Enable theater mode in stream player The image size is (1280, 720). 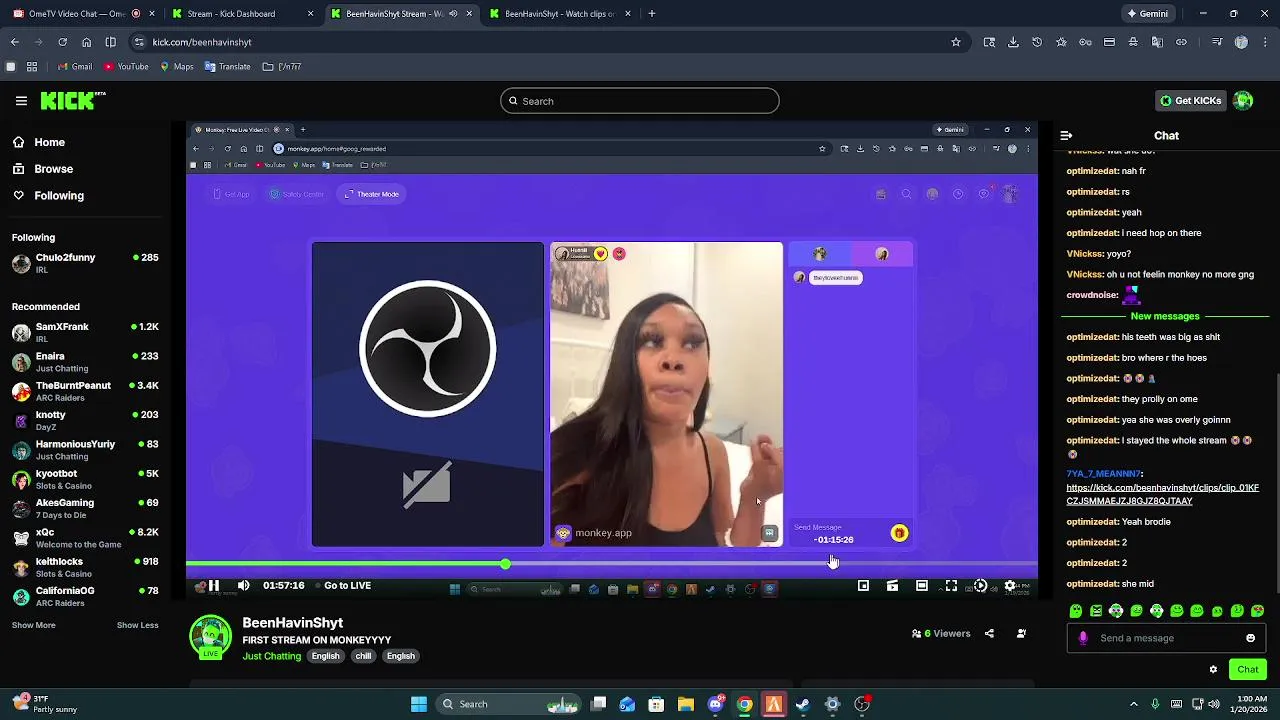(922, 586)
